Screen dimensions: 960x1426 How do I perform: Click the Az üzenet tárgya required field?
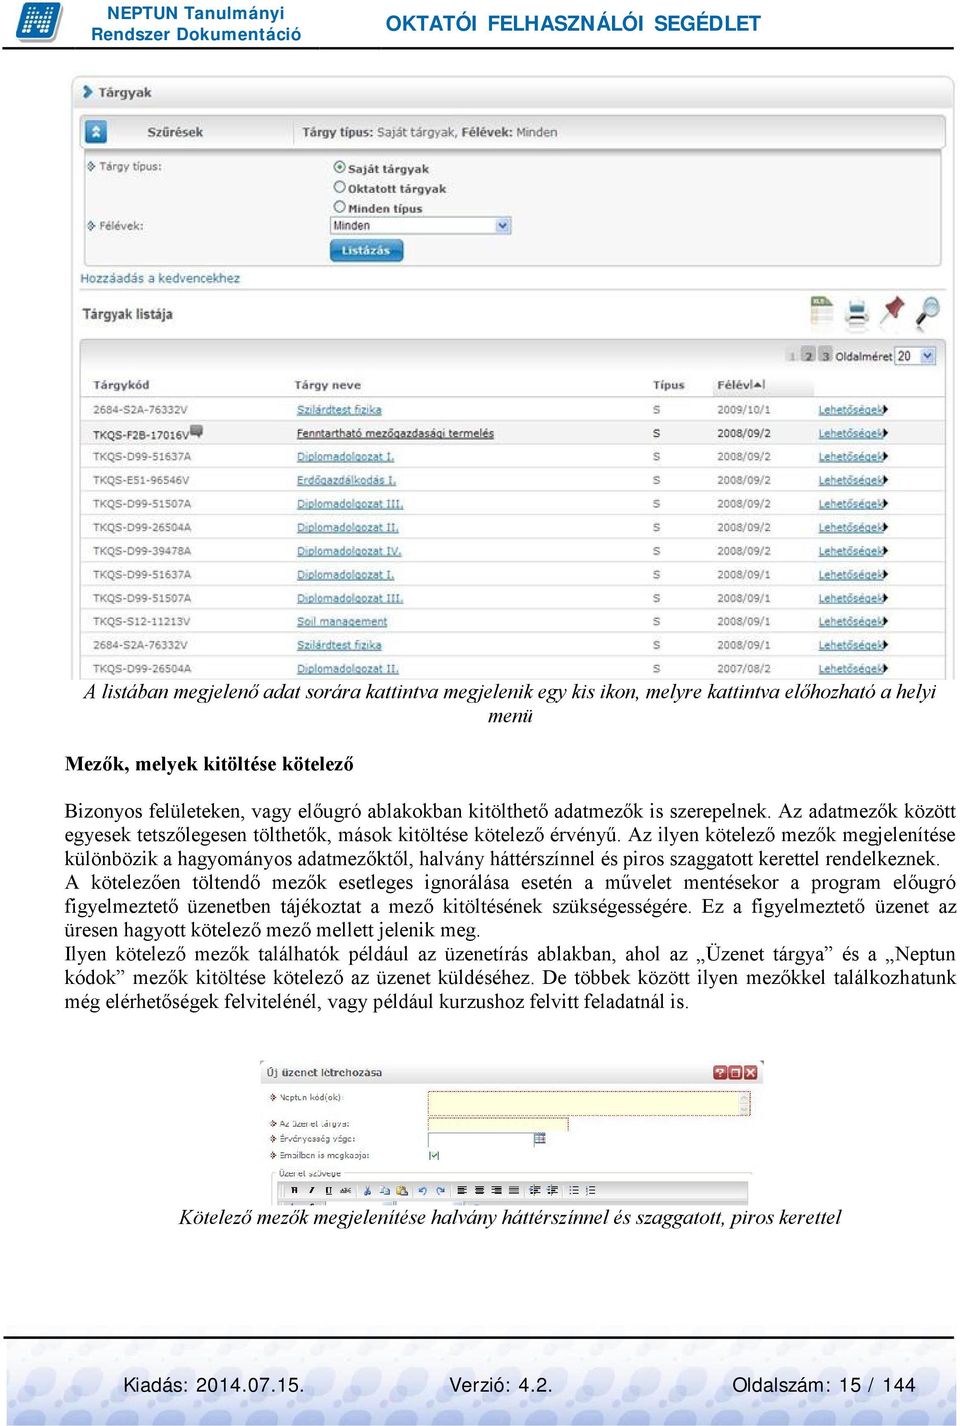[x=498, y=1123]
